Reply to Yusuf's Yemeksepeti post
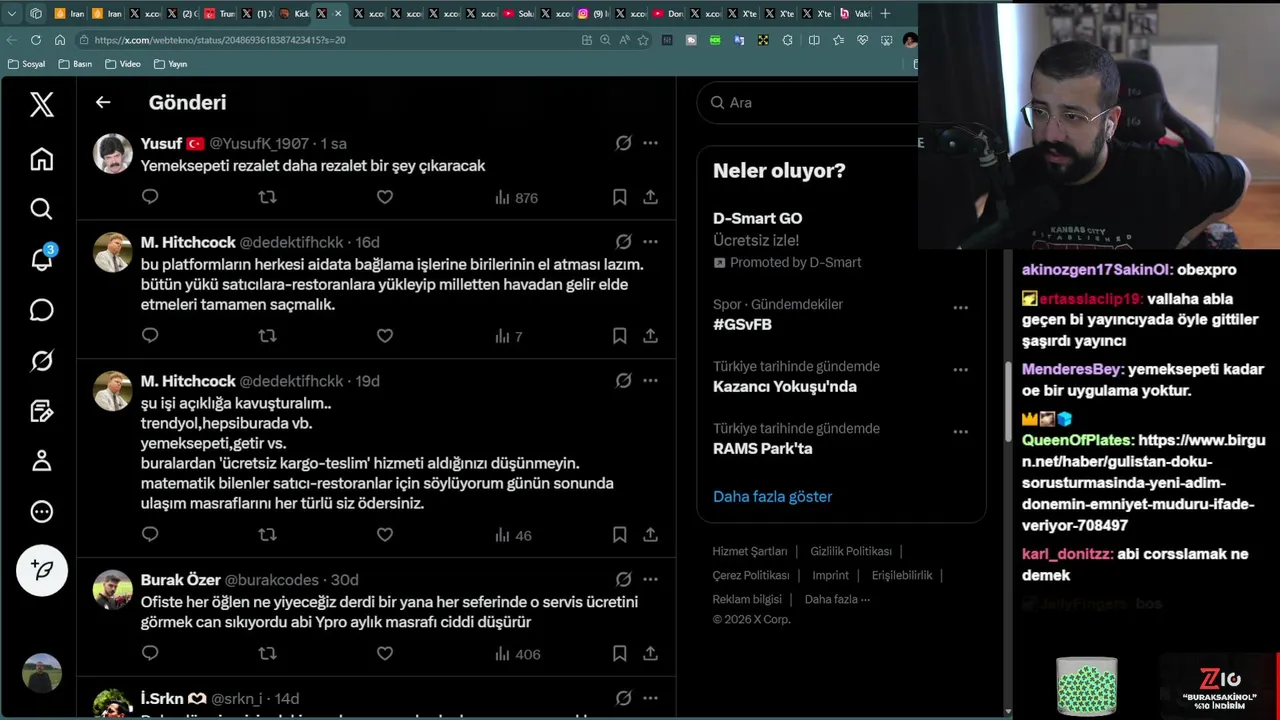This screenshot has height=720, width=1280. click(150, 197)
